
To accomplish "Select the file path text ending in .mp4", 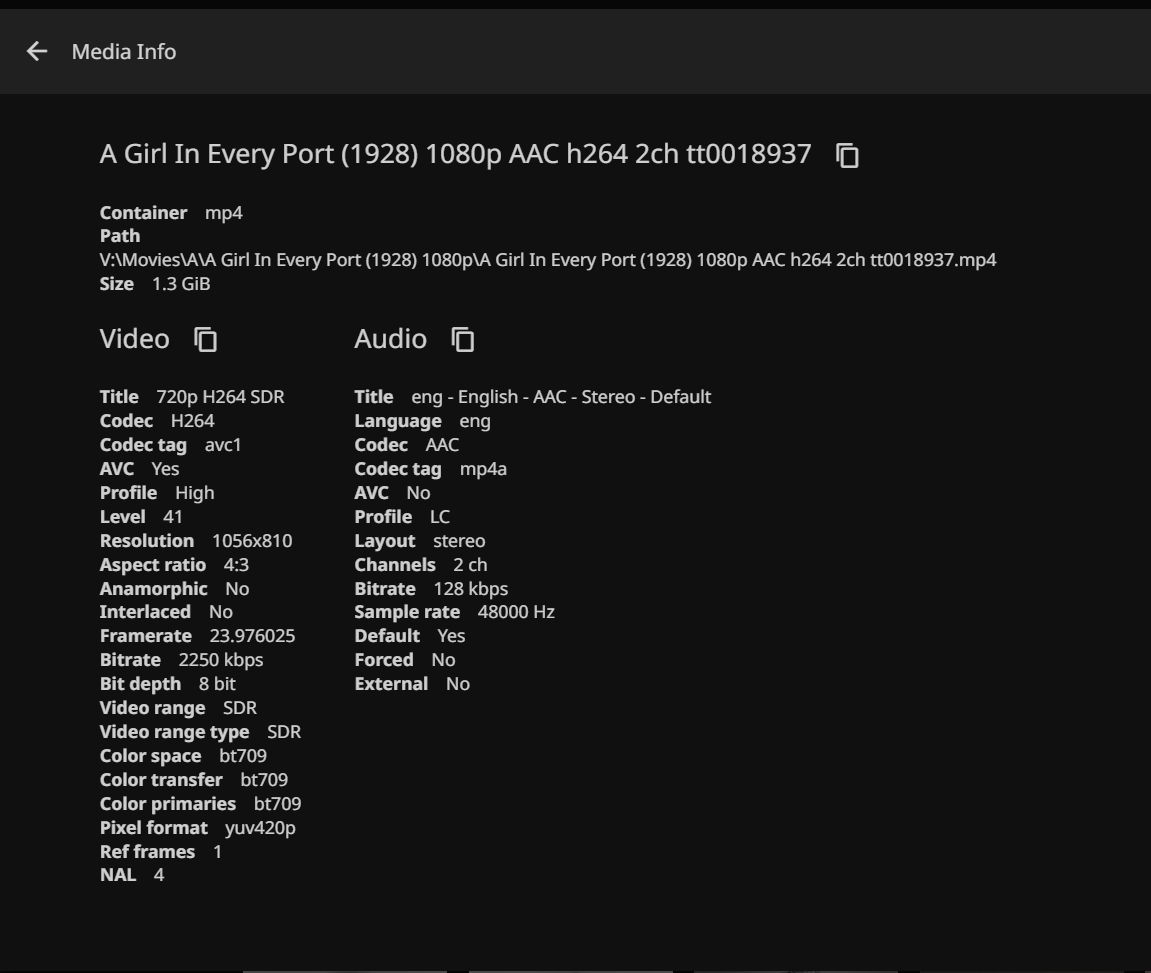I will point(548,260).
